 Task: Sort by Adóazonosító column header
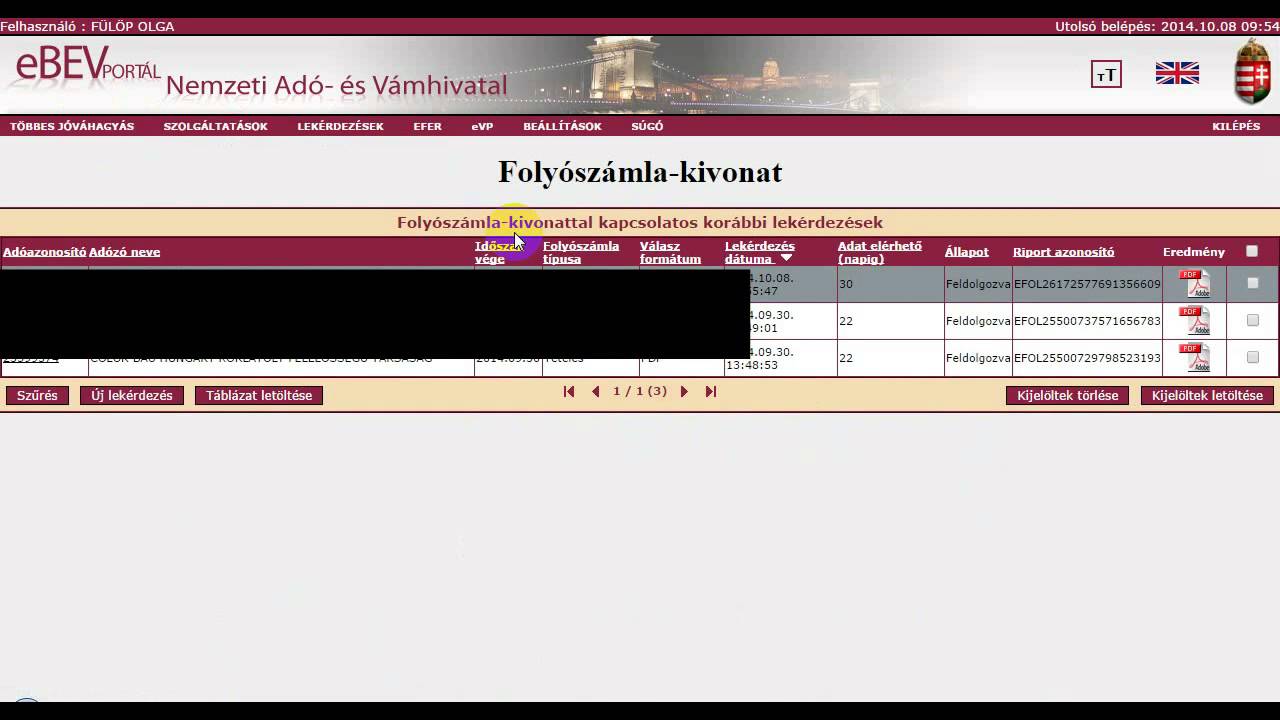point(45,252)
